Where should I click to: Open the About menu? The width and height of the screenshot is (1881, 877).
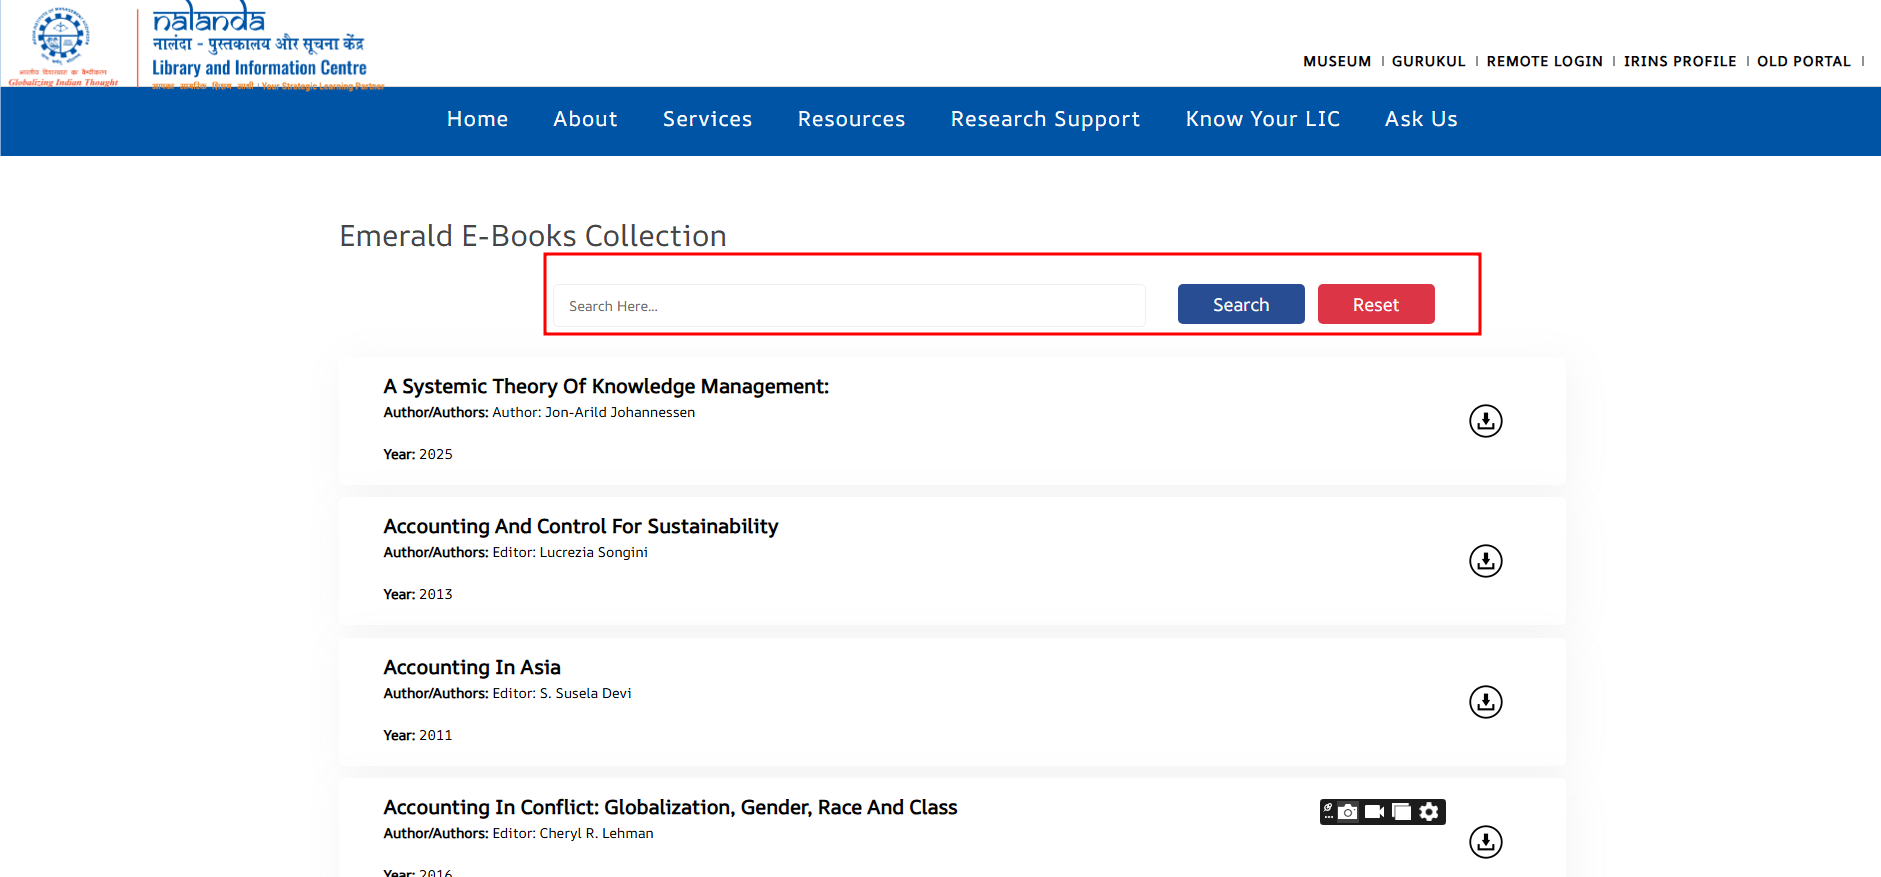pyautogui.click(x=585, y=119)
